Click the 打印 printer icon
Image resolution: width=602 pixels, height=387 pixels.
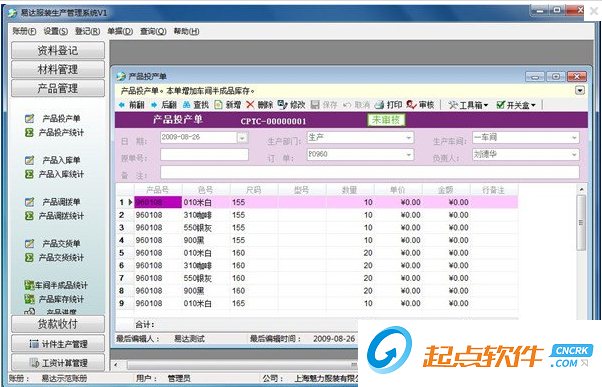379,105
